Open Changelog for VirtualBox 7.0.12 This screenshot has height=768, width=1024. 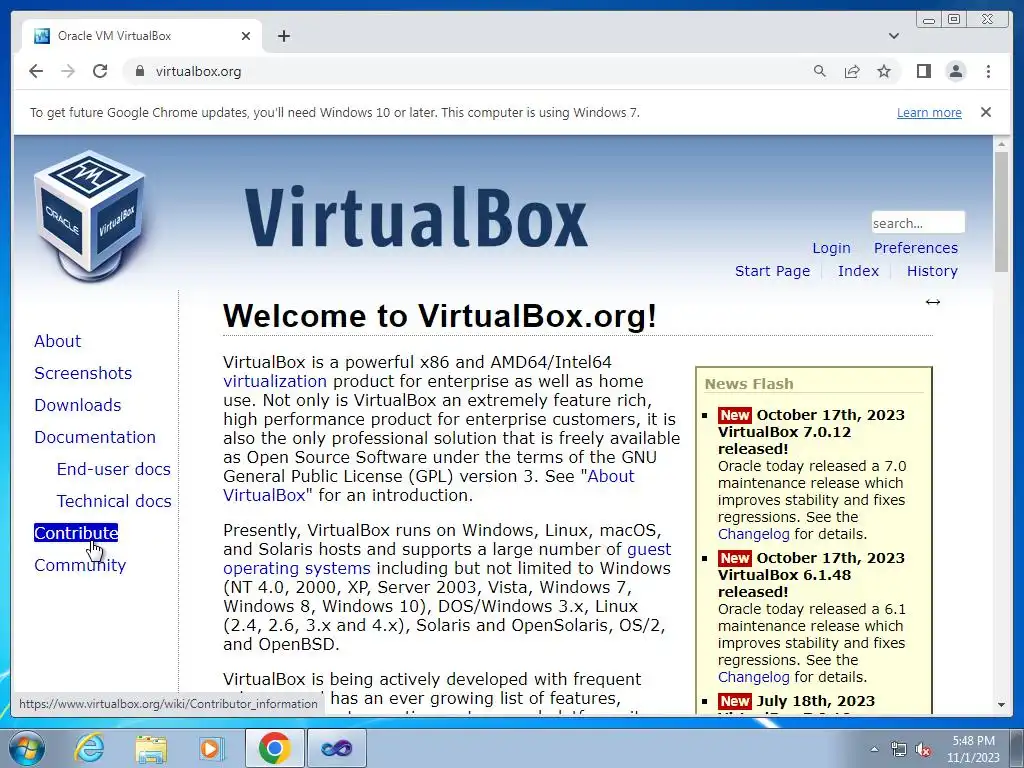(754, 534)
